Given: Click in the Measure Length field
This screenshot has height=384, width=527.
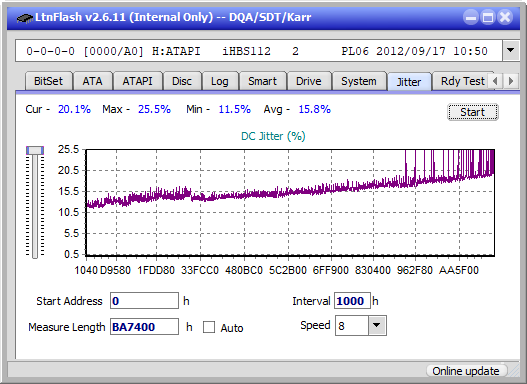Looking at the screenshot, I should pos(144,327).
